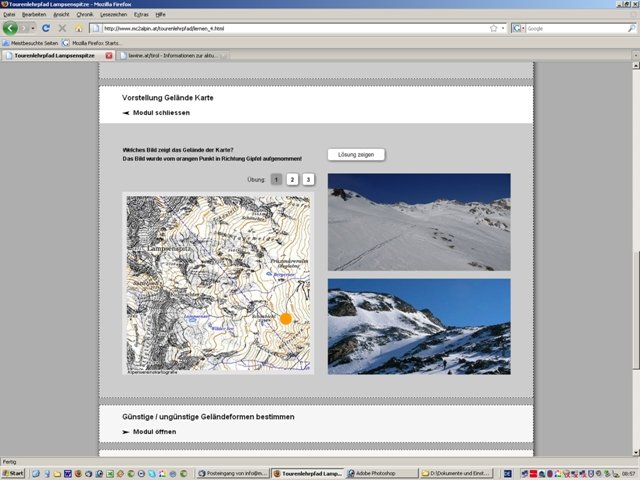Image resolution: width=640 pixels, height=480 pixels.
Task: Bookmark this page with the star icon
Action: 493,28
